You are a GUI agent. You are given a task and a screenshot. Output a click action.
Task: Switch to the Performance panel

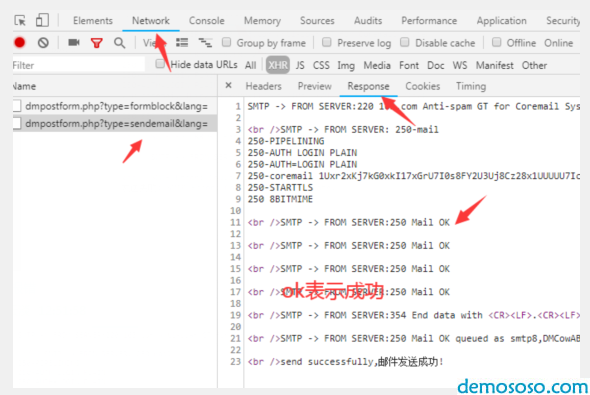pyautogui.click(x=429, y=21)
